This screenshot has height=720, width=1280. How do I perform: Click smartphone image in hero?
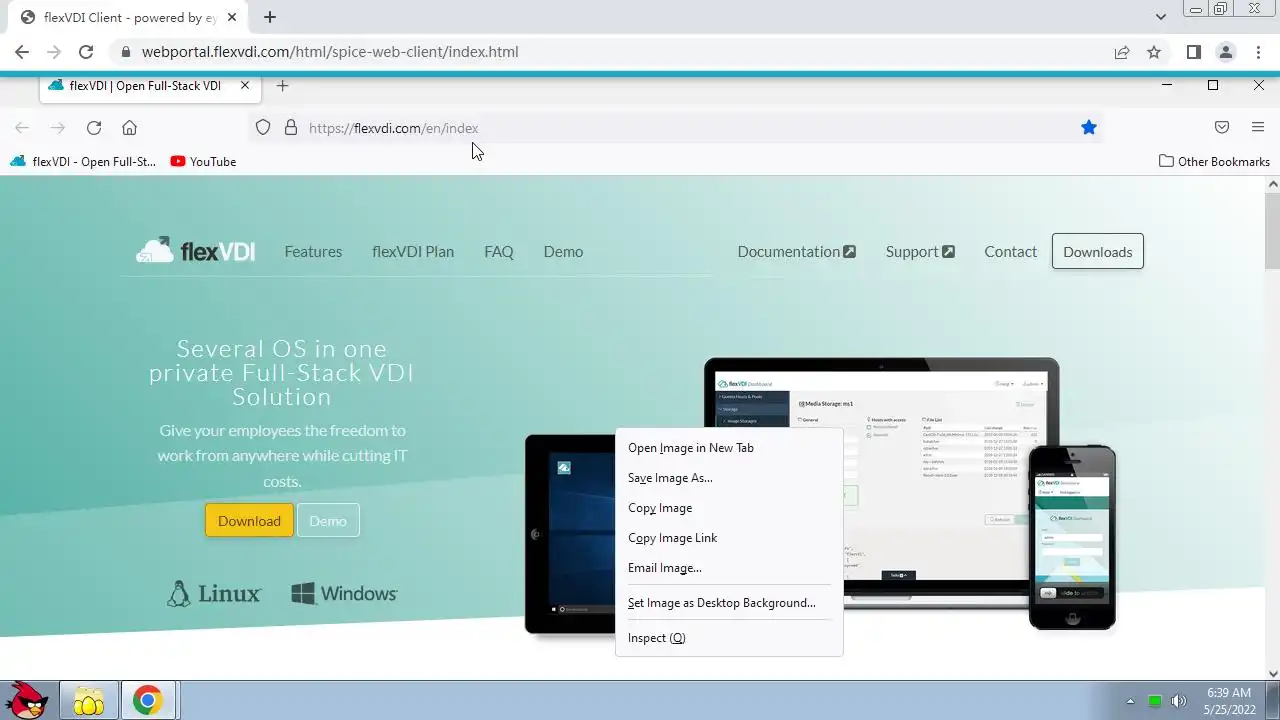click(1072, 538)
